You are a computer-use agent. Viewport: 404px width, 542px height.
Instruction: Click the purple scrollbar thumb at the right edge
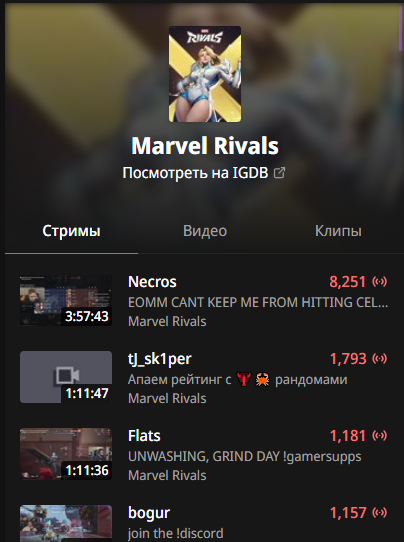pyautogui.click(x=401, y=28)
